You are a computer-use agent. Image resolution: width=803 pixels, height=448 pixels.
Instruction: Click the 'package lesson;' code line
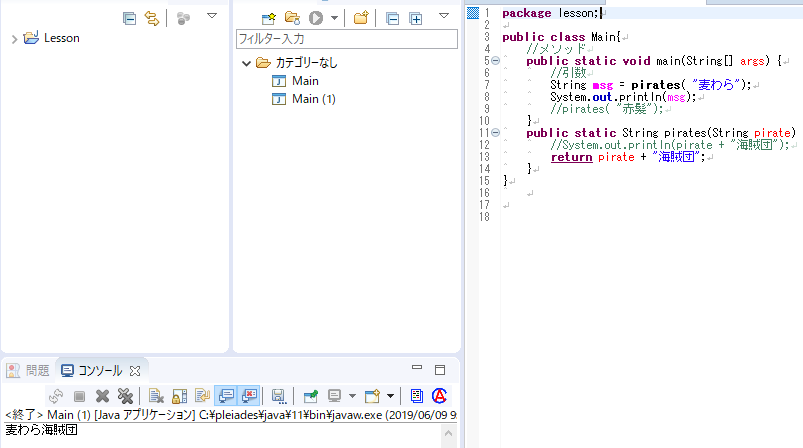point(550,13)
